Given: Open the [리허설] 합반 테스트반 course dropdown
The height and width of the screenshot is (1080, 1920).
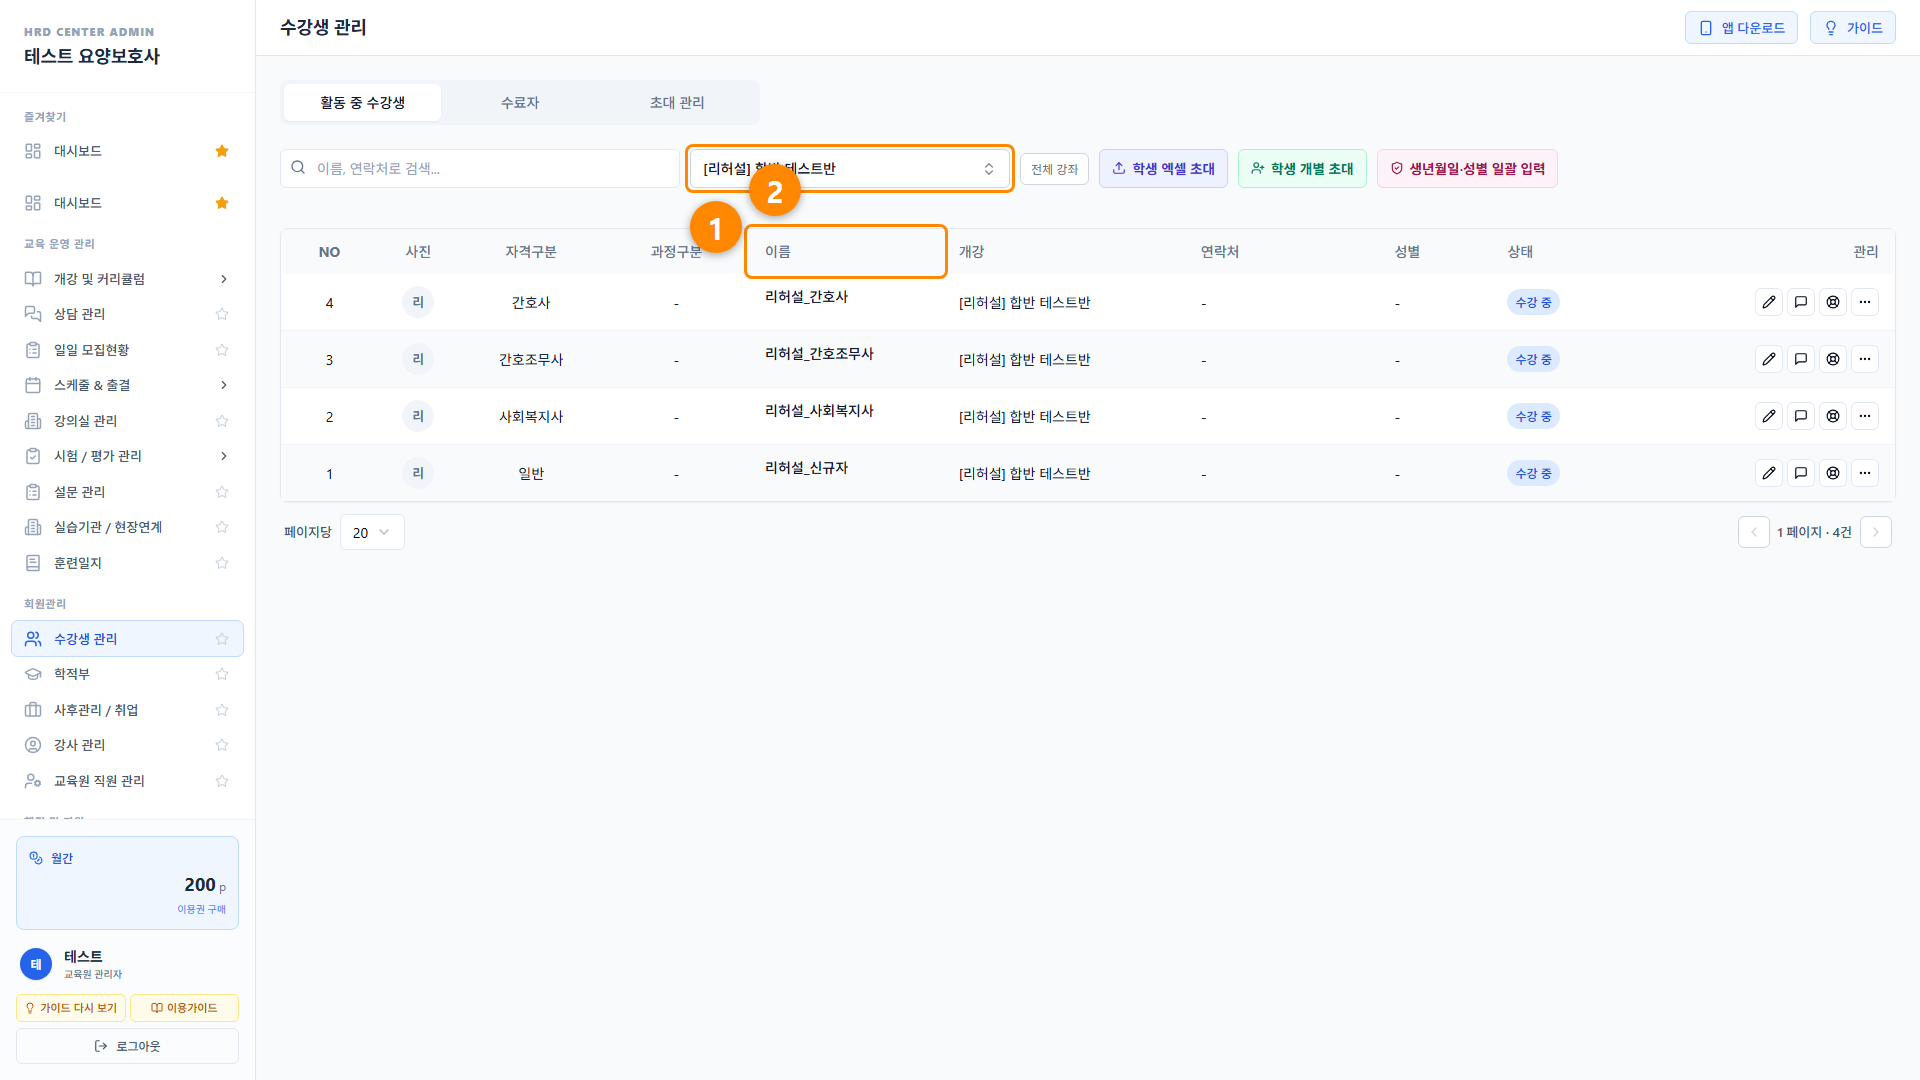Looking at the screenshot, I should pyautogui.click(x=850, y=169).
